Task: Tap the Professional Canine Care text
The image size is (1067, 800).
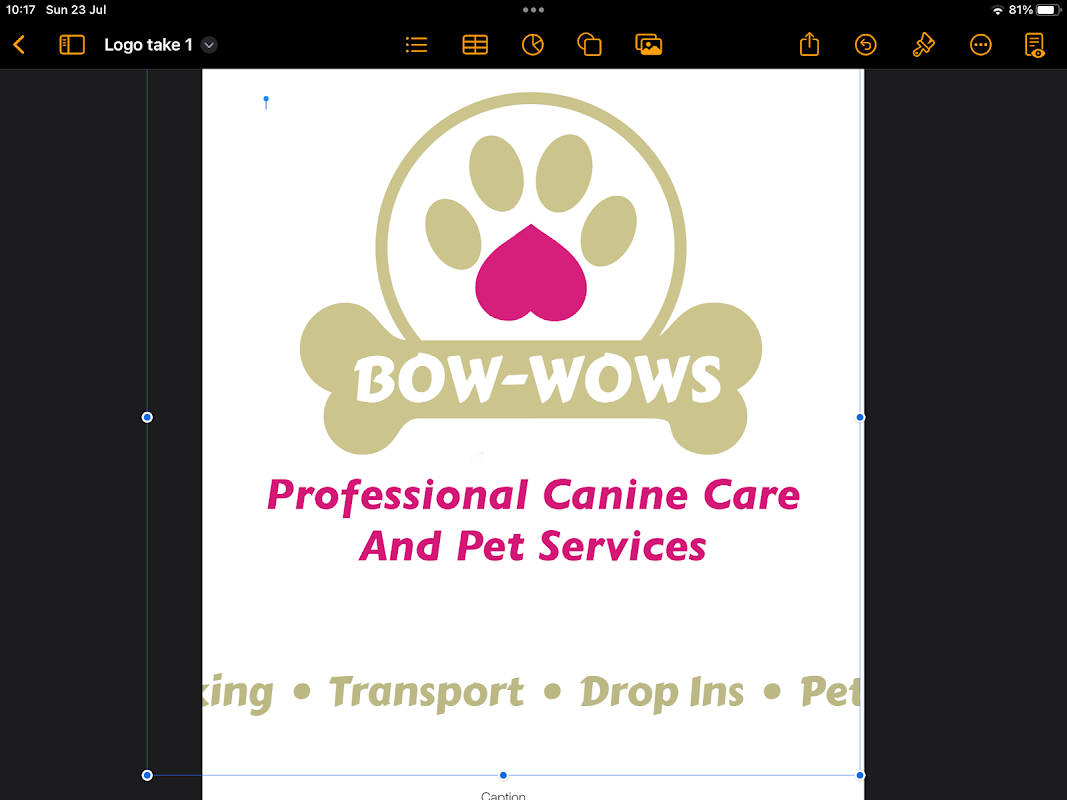Action: tap(534, 495)
